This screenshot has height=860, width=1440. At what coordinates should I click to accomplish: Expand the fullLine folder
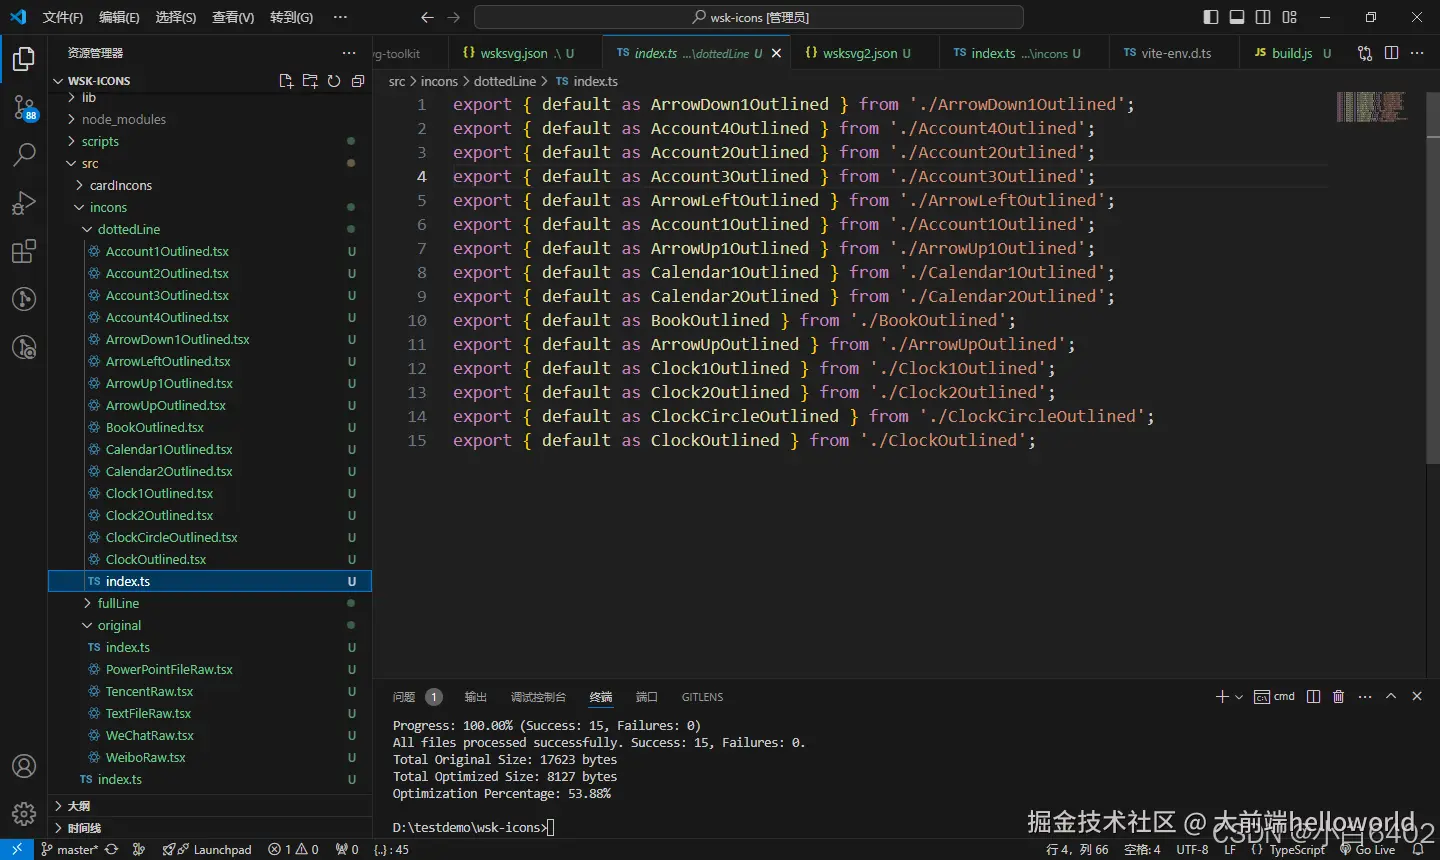coord(118,603)
